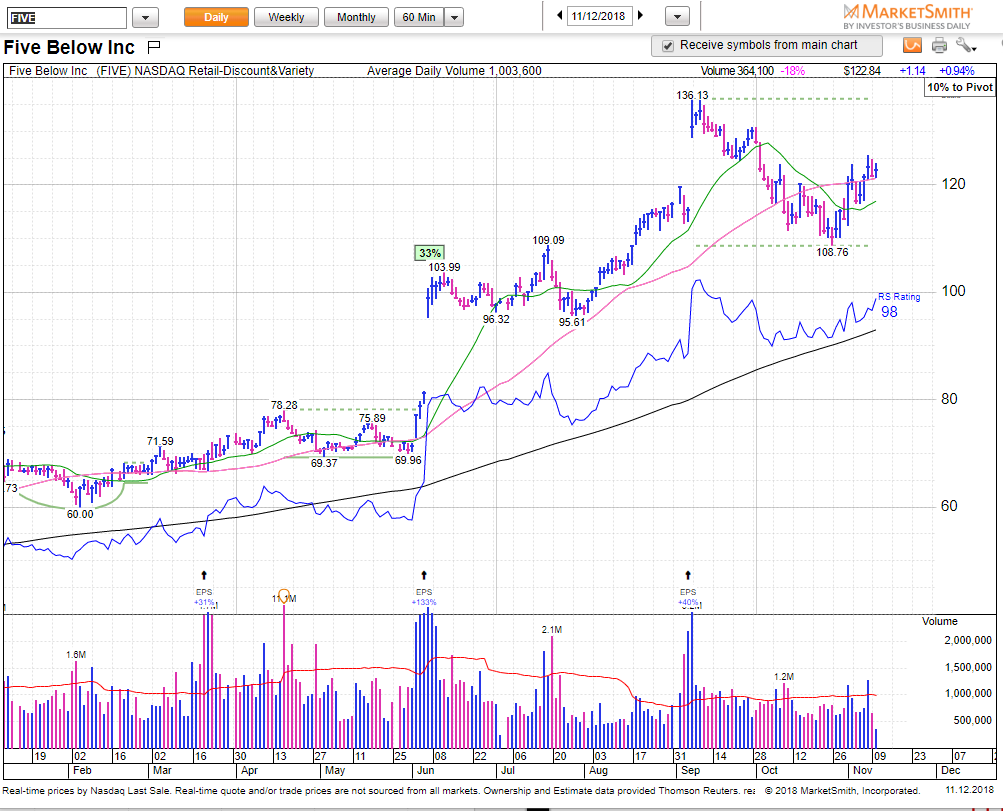Toggle Receive symbols from main chart checkbox
Image resolution: width=1003 pixels, height=811 pixels.
(x=668, y=45)
